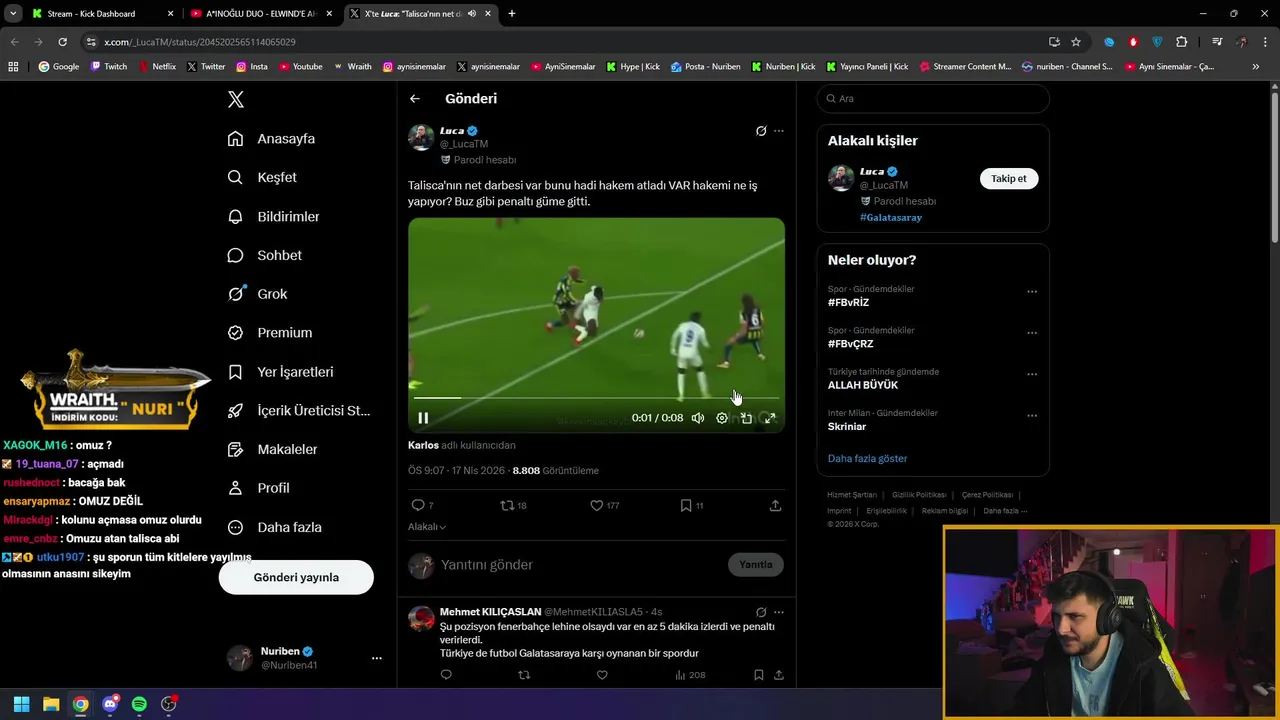This screenshot has height=720, width=1280.
Task: Open options for Skriniar trend
Action: (x=1032, y=415)
